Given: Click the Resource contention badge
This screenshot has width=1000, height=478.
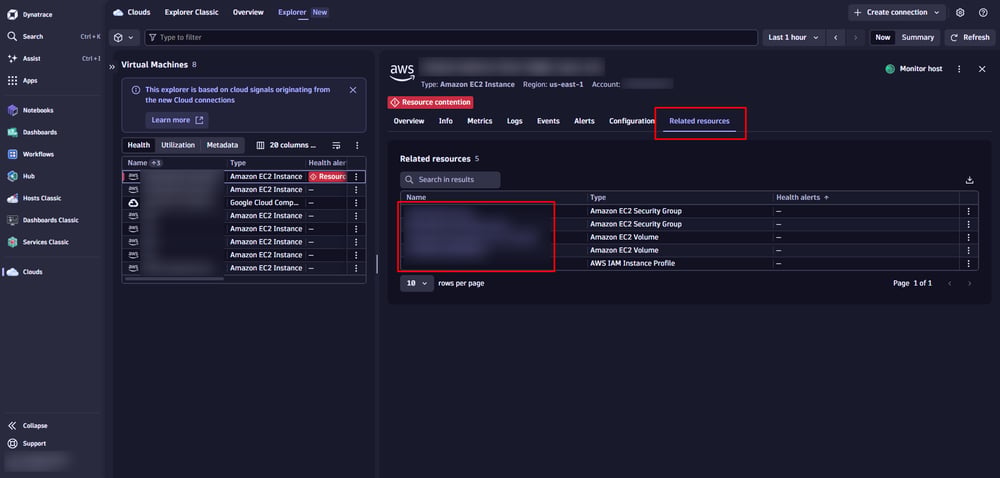Looking at the screenshot, I should click(x=430, y=102).
